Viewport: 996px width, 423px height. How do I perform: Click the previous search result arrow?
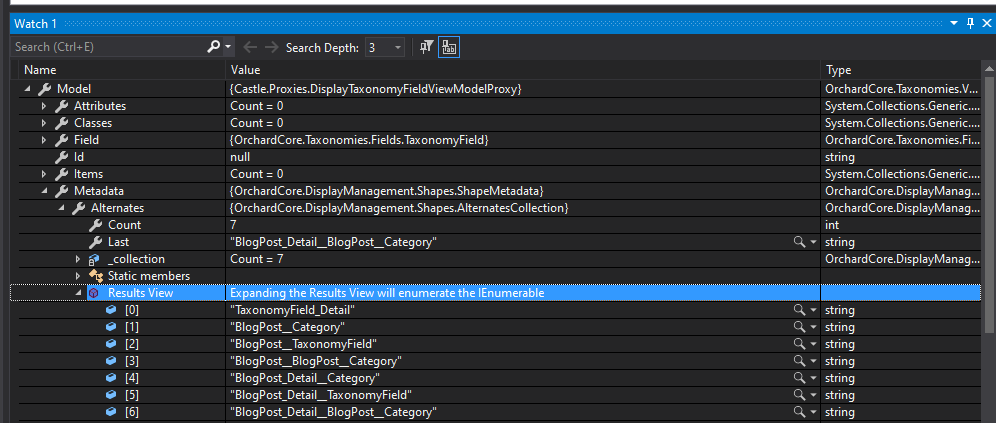(250, 47)
